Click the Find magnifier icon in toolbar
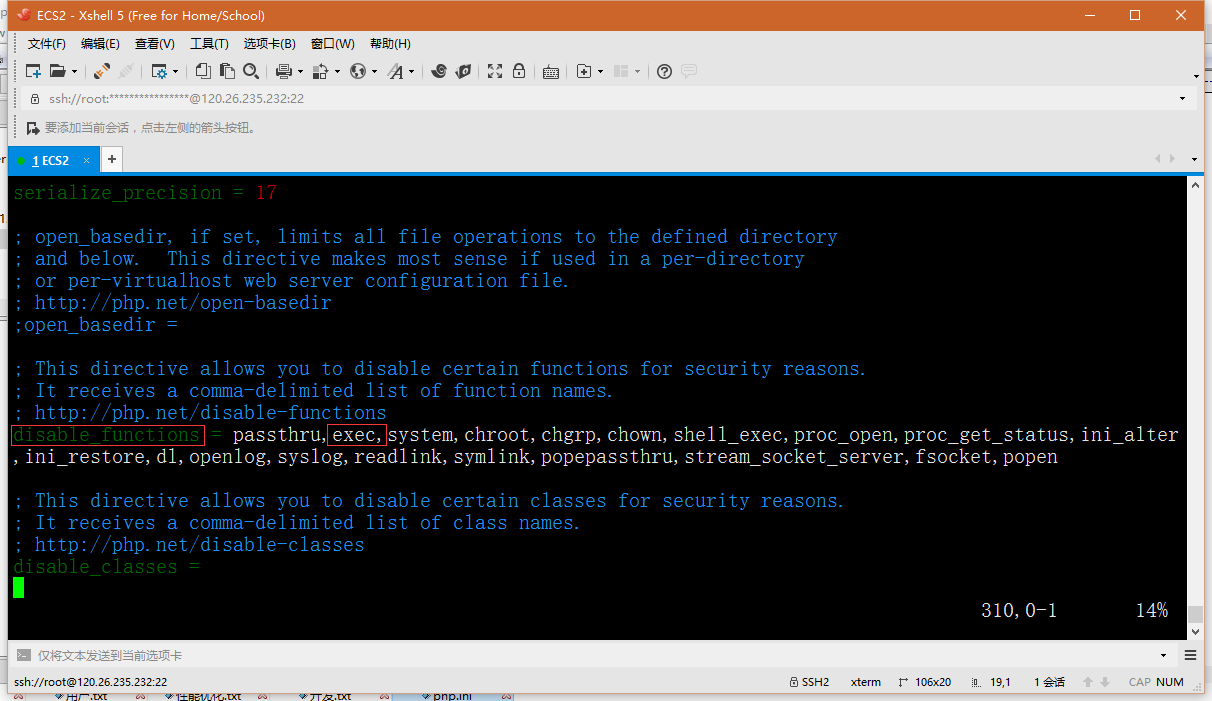 tap(251, 71)
